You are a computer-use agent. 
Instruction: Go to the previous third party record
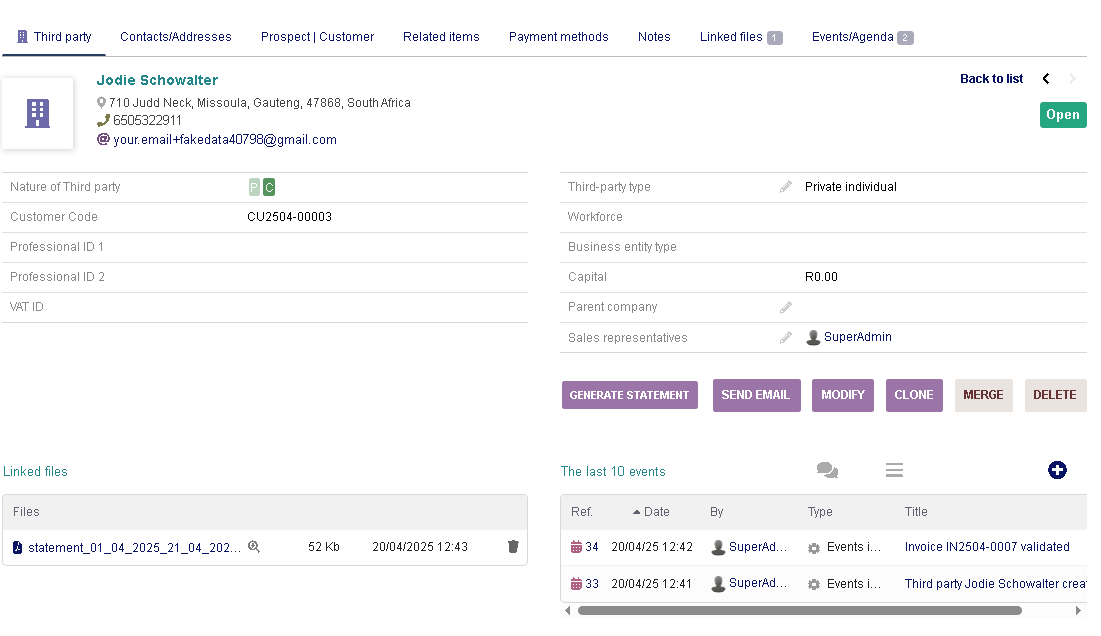(1046, 79)
